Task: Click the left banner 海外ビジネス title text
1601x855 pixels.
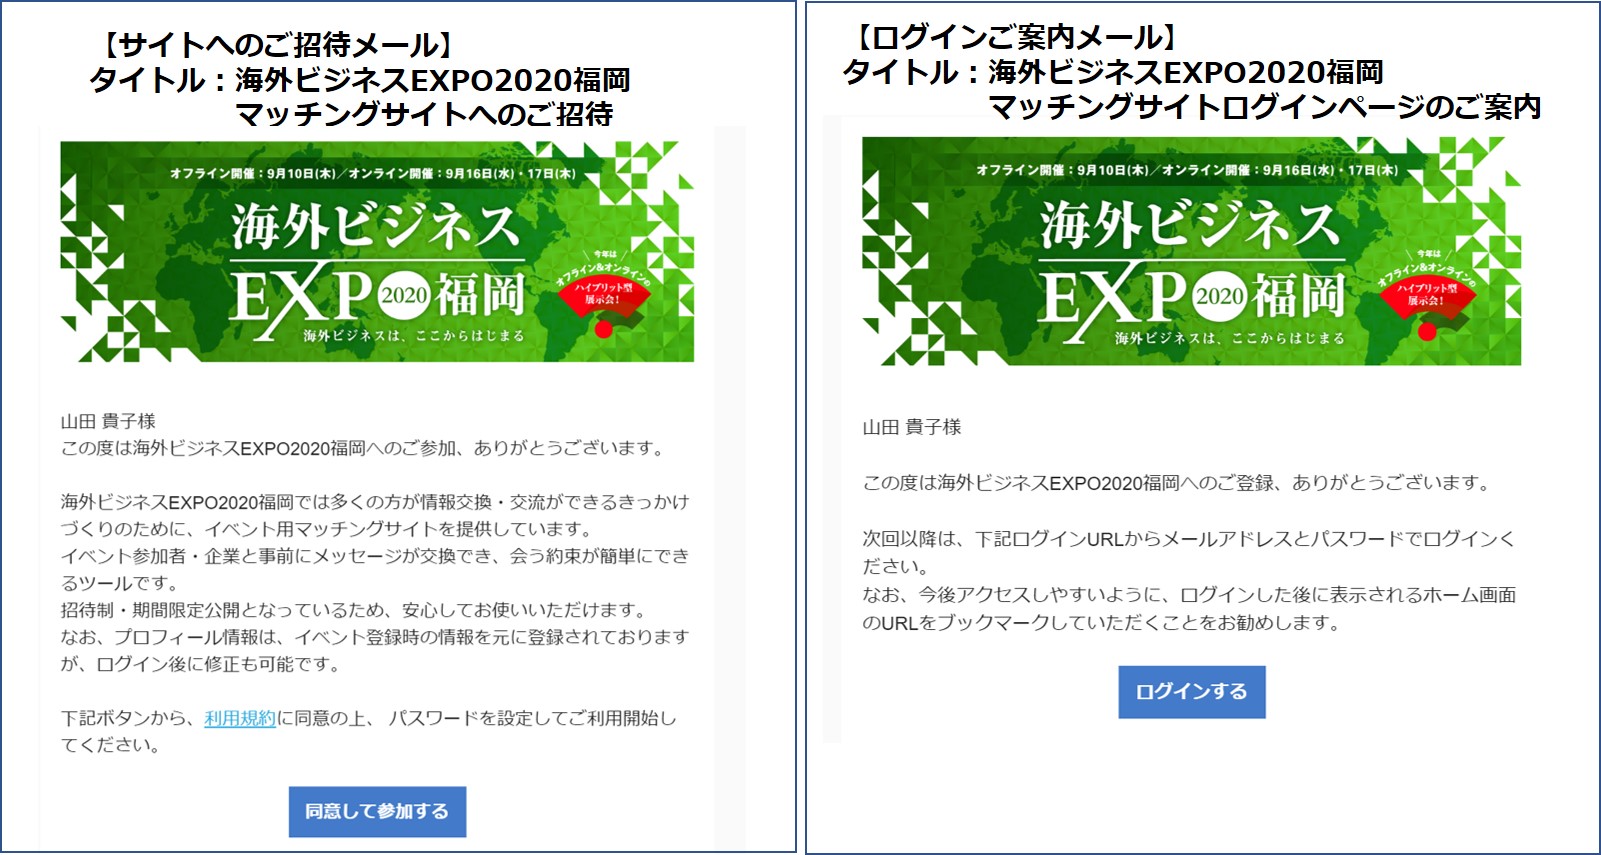Action: [x=376, y=226]
